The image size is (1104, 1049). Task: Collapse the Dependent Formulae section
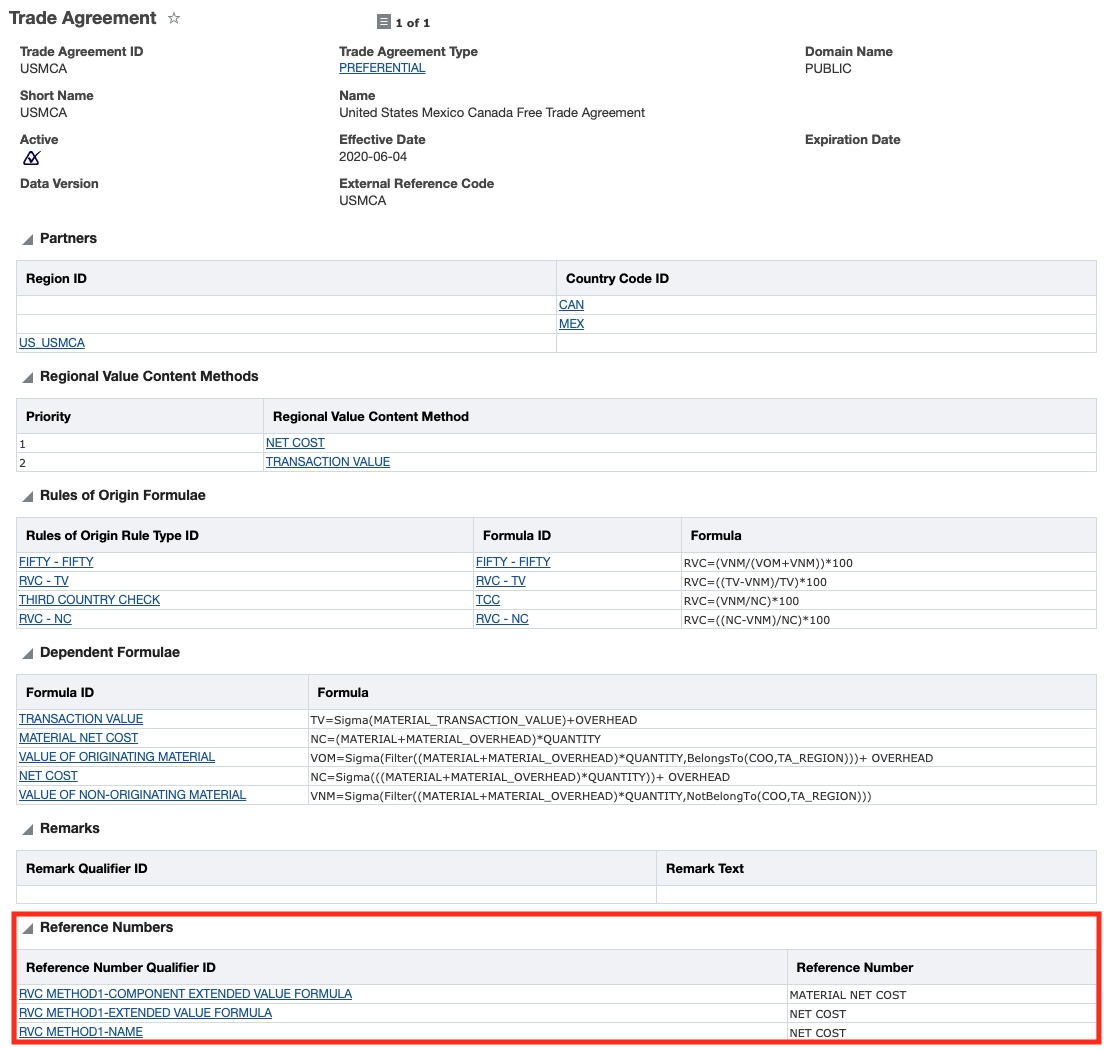click(28, 654)
